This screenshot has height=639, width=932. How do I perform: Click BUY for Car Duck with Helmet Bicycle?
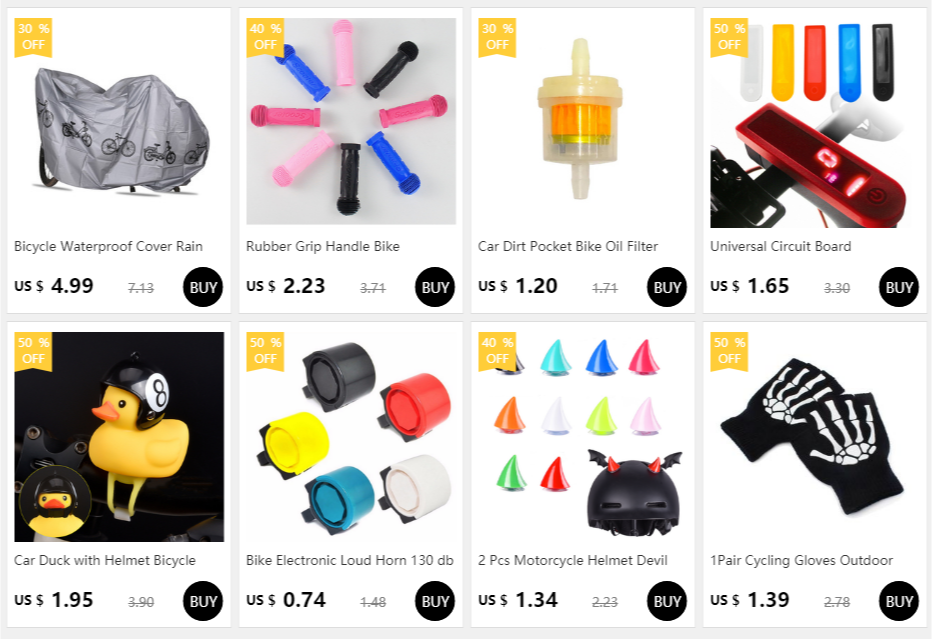(x=203, y=601)
